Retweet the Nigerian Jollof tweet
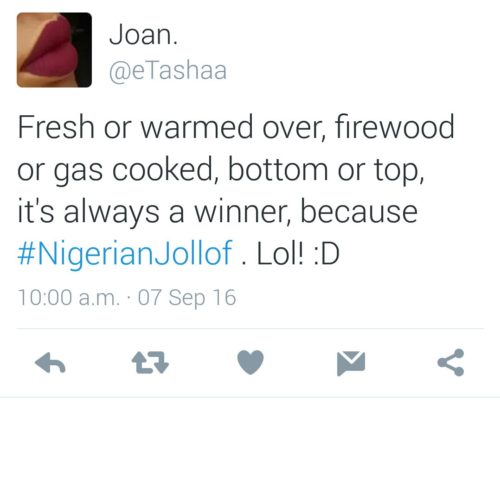500x500 pixels. pos(150,362)
